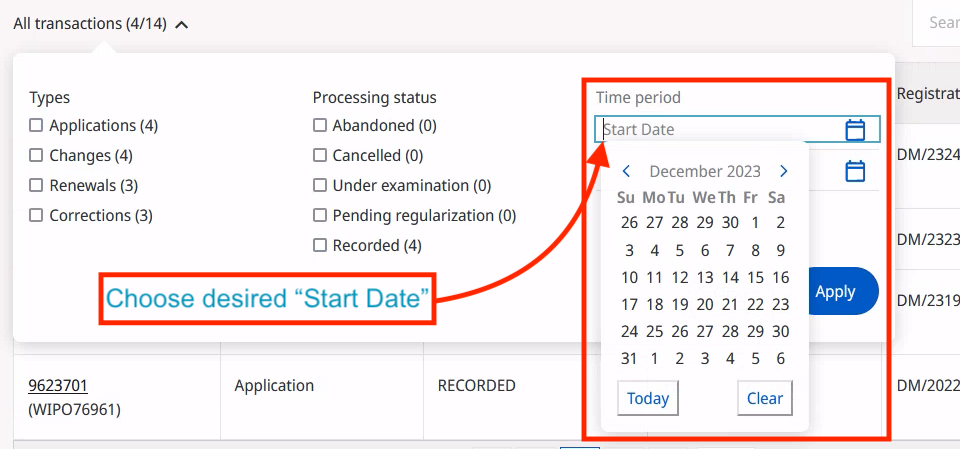
Task: Click into the Start Date field
Action: (720, 130)
